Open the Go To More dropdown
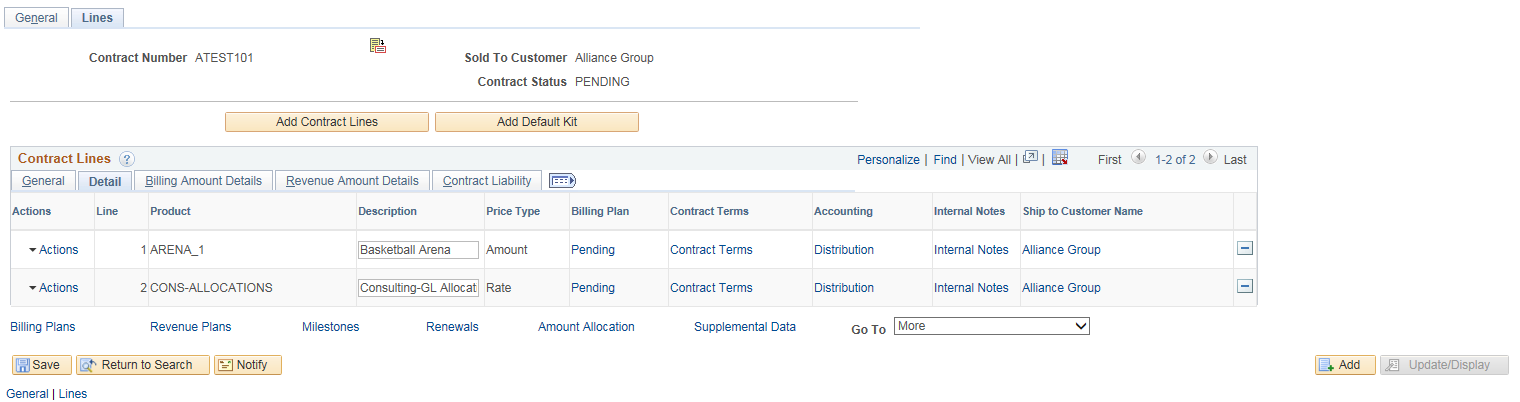 point(991,326)
